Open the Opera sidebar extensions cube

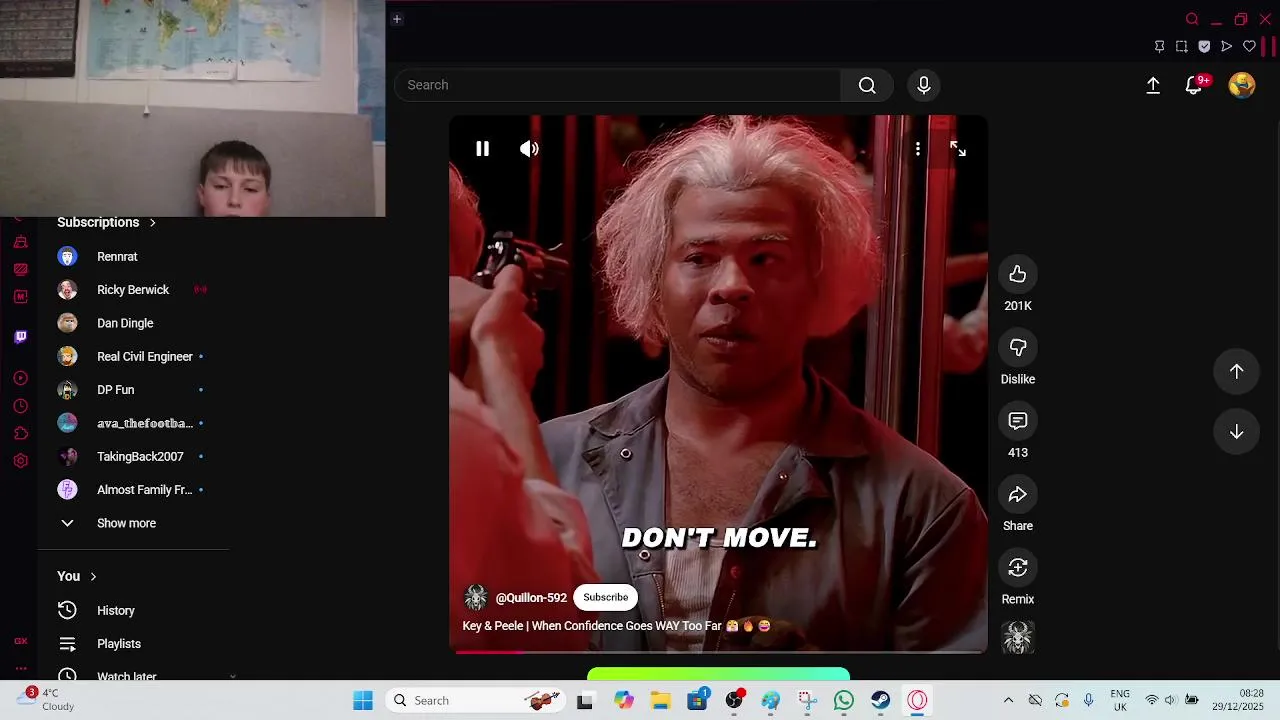[x=20, y=433]
